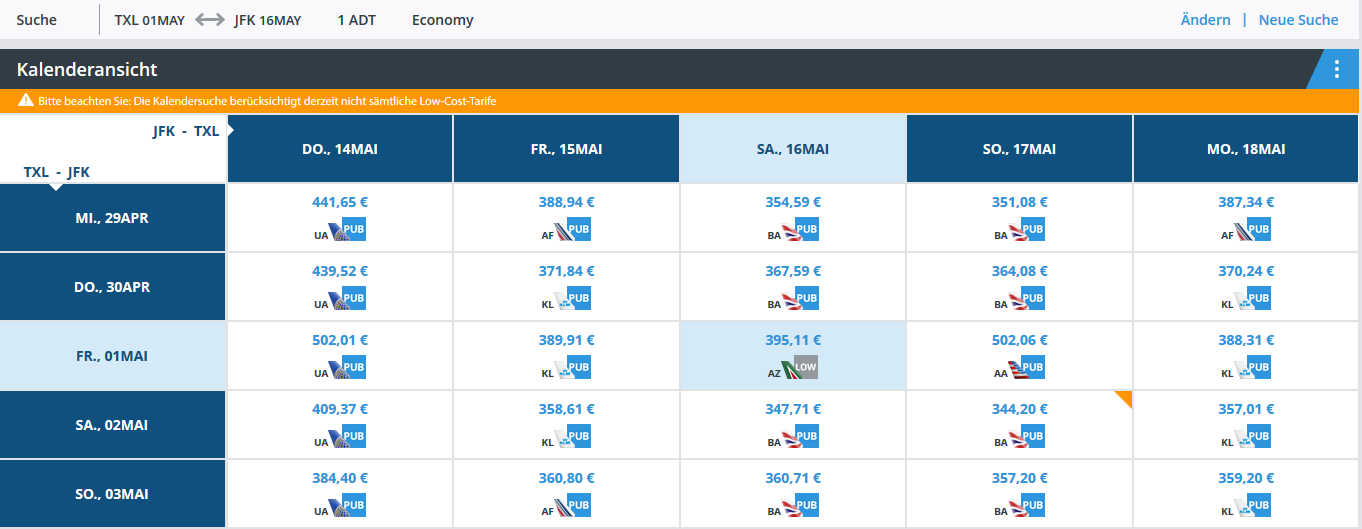Select outbound date row FR., 01MAI
This screenshot has width=1362, height=529.
tap(113, 356)
